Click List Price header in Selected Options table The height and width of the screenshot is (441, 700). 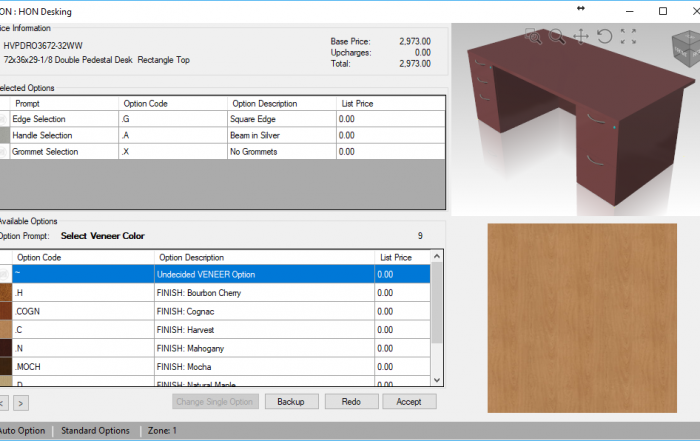tap(391, 104)
